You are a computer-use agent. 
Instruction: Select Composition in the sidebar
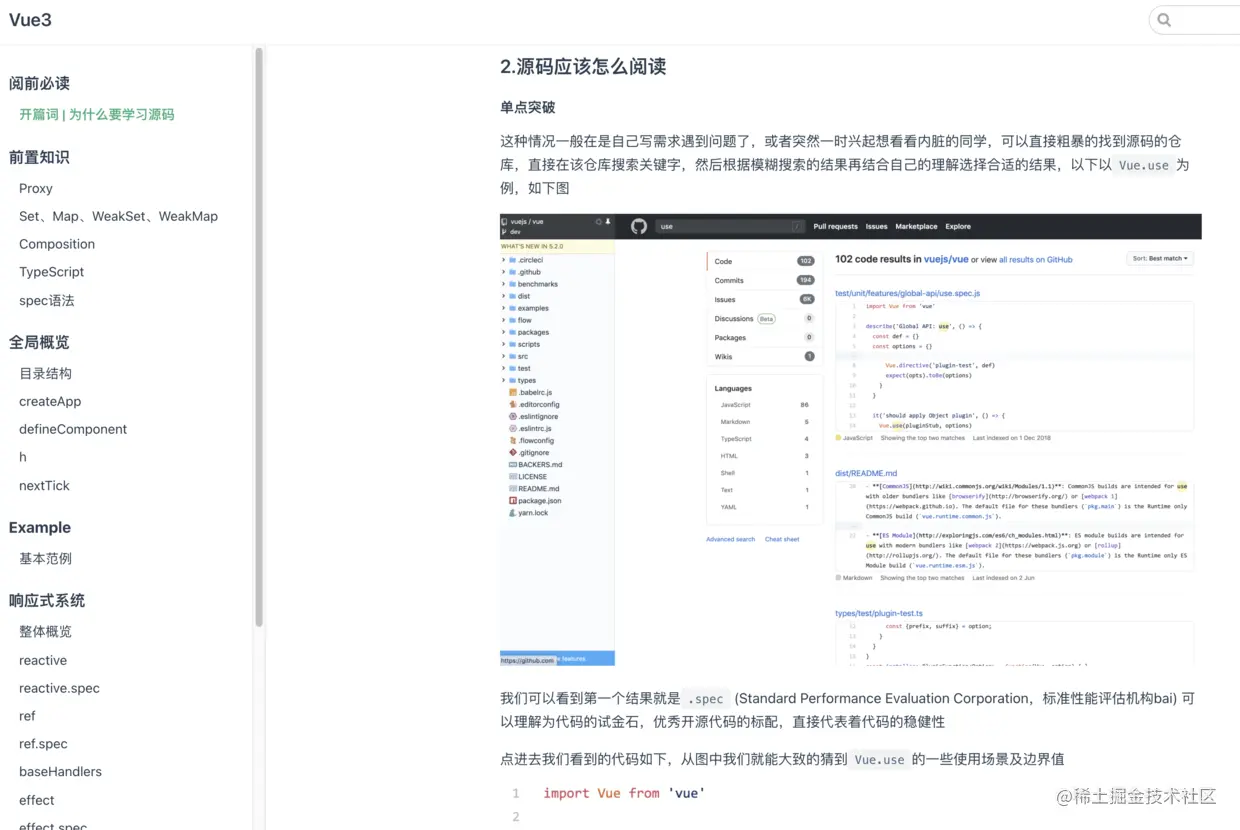(57, 244)
